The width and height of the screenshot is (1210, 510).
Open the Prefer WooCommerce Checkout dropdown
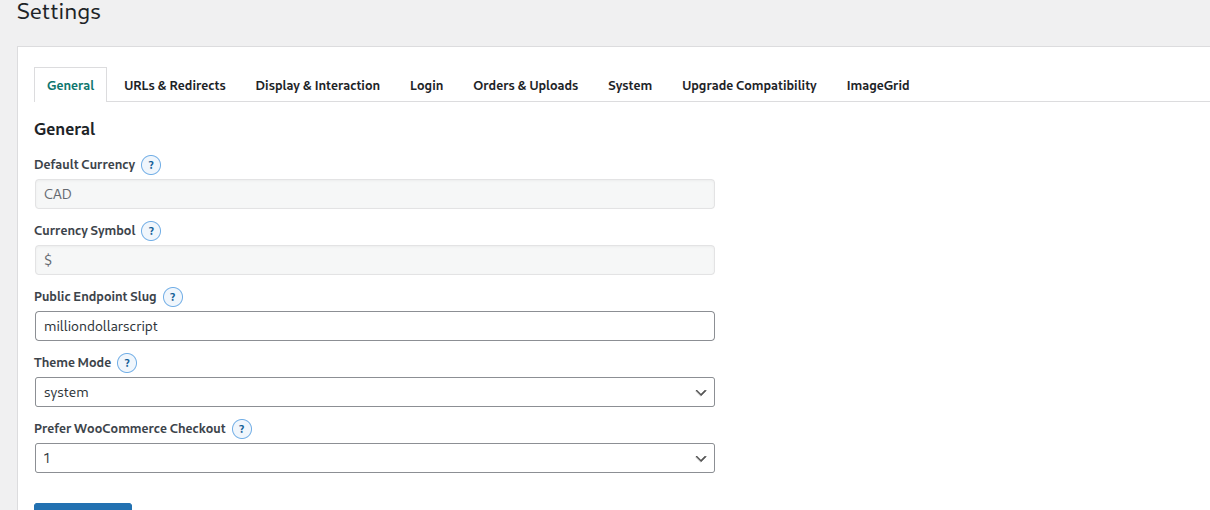(374, 459)
